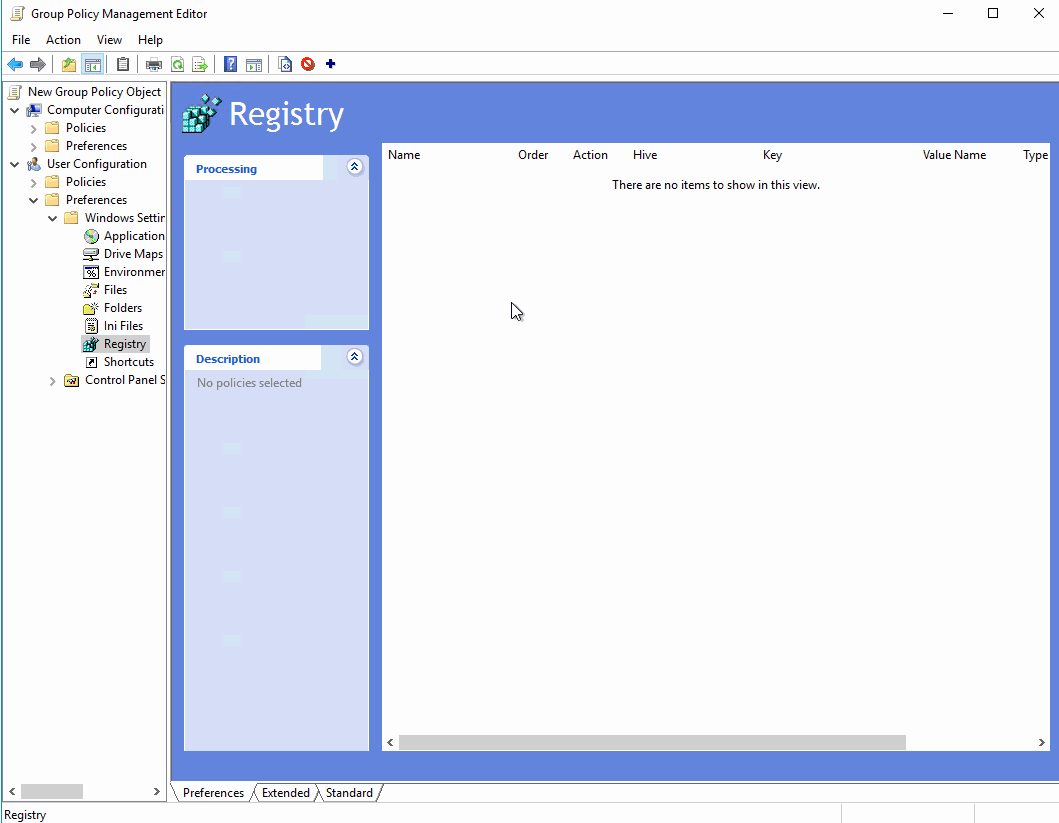Select the Environment node icon
Viewport: 1059px width, 823px height.
[91, 272]
